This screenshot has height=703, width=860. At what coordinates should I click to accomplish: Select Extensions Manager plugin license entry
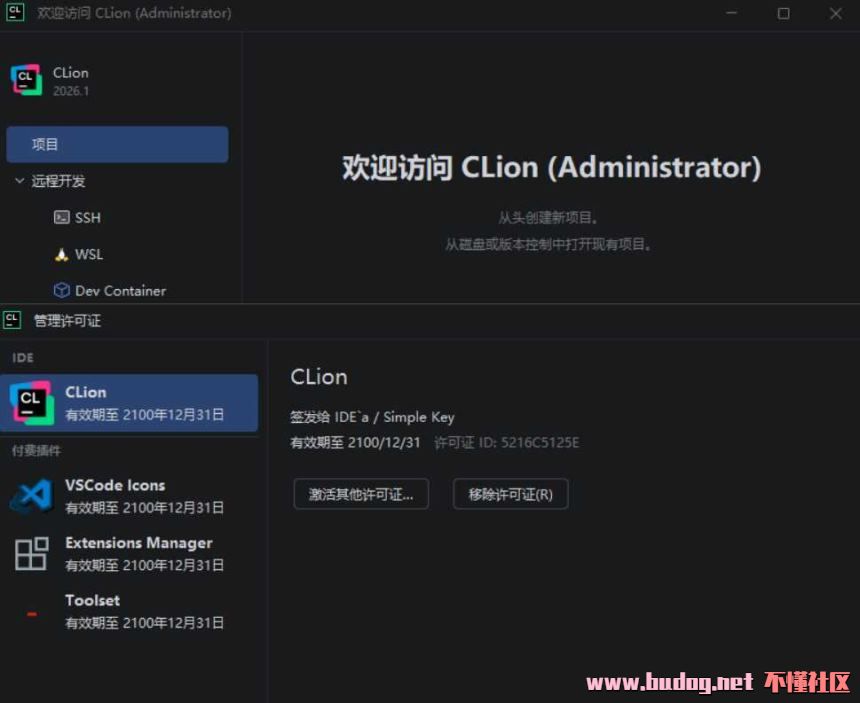(x=129, y=553)
